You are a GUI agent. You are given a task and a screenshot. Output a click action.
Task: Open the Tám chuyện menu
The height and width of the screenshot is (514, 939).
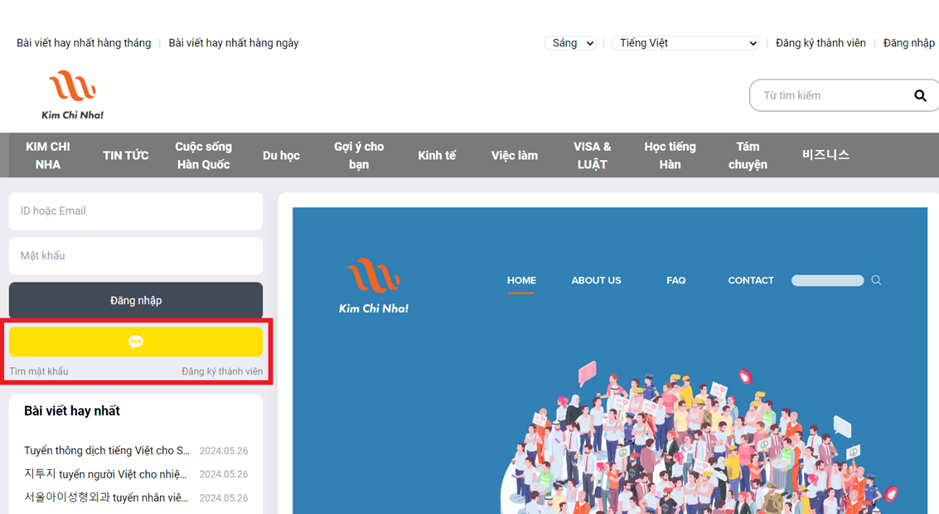tap(748, 155)
